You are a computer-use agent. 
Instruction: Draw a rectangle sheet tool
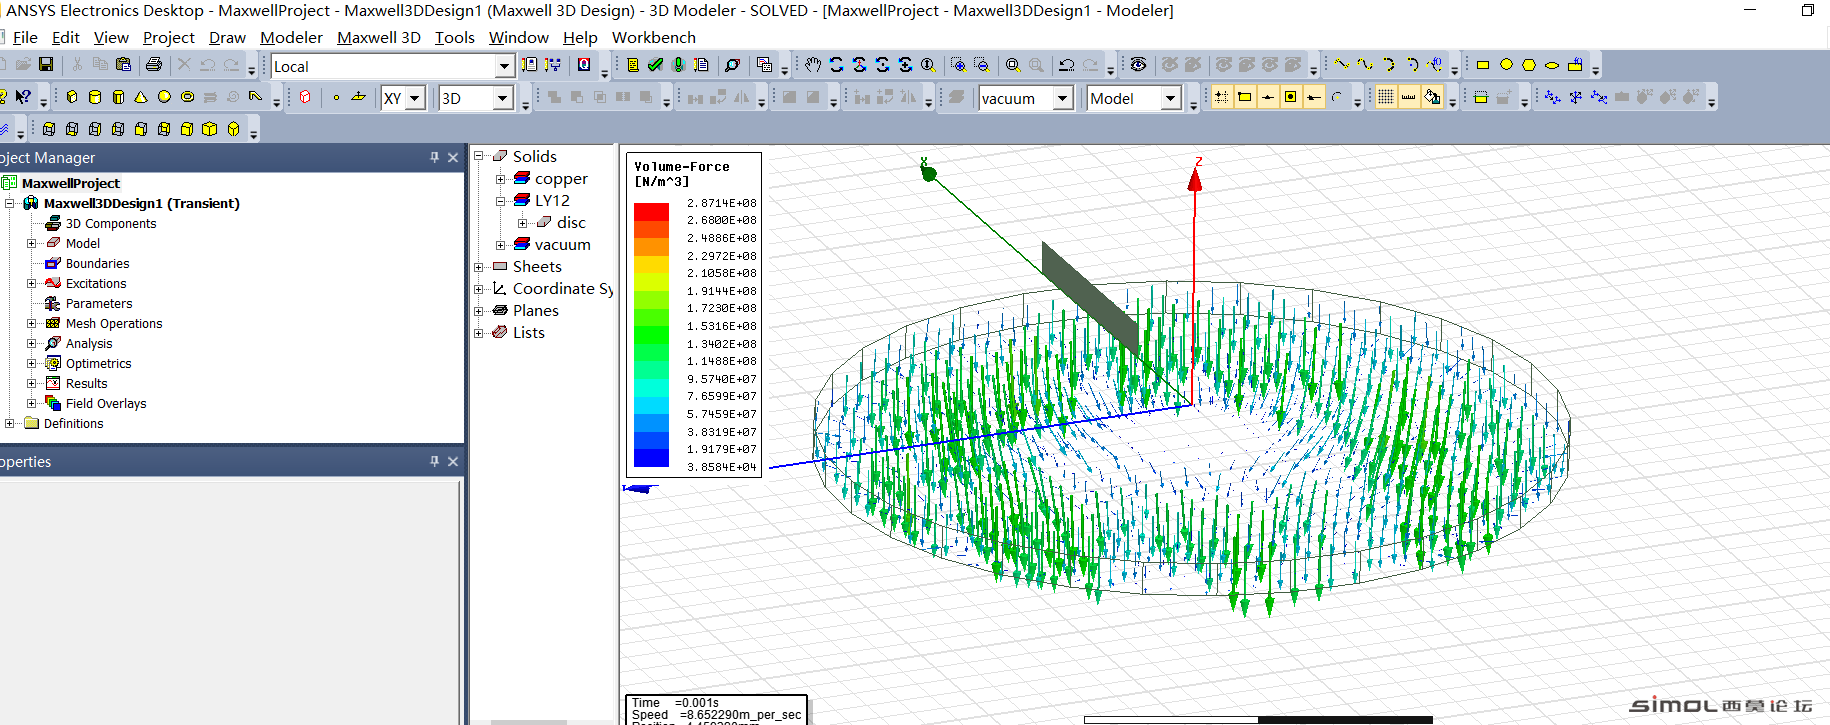tap(1483, 65)
